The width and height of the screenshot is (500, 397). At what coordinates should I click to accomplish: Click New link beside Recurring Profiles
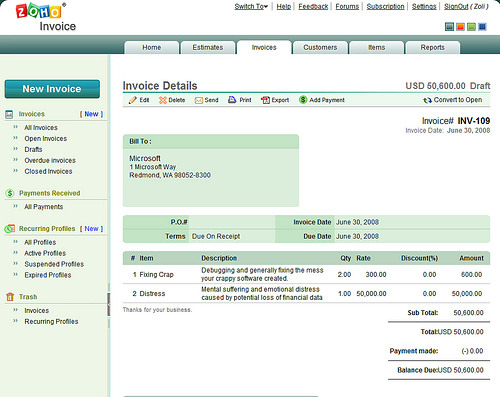[x=91, y=229]
